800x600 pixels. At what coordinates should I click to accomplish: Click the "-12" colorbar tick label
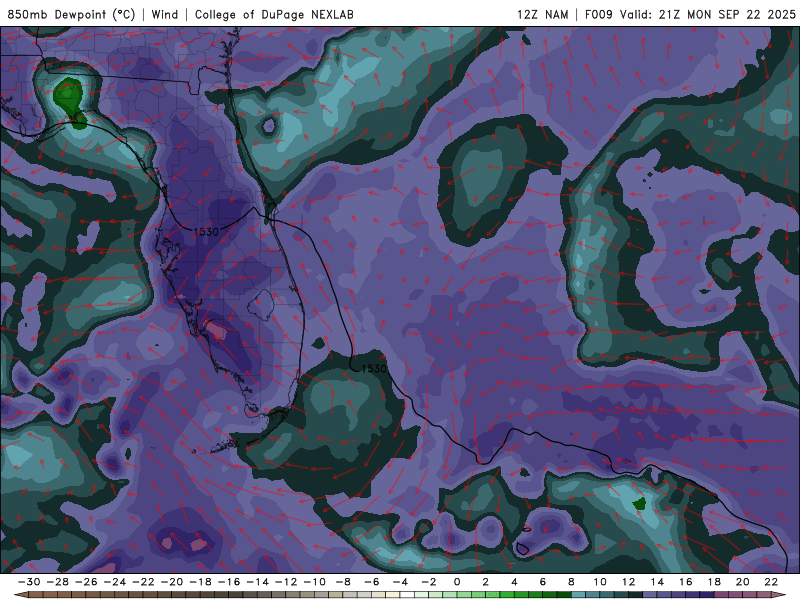[x=286, y=582]
